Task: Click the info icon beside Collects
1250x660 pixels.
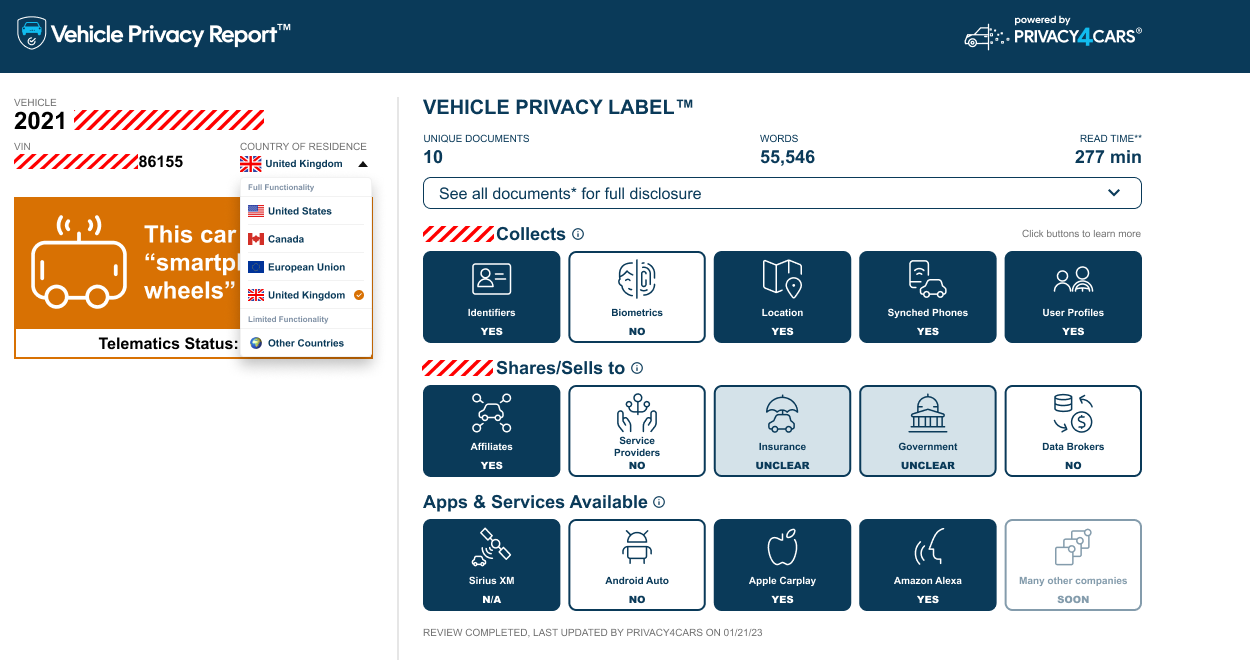Action: 578,234
